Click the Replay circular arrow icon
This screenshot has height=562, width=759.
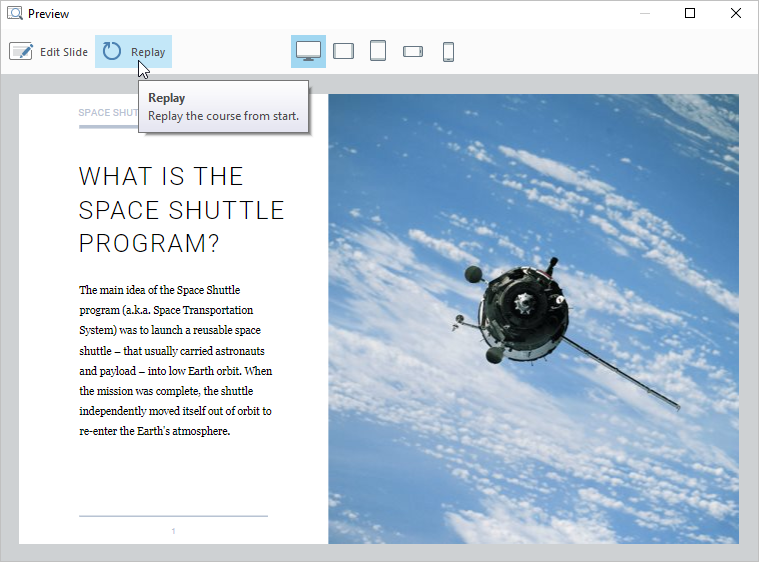[x=112, y=52]
